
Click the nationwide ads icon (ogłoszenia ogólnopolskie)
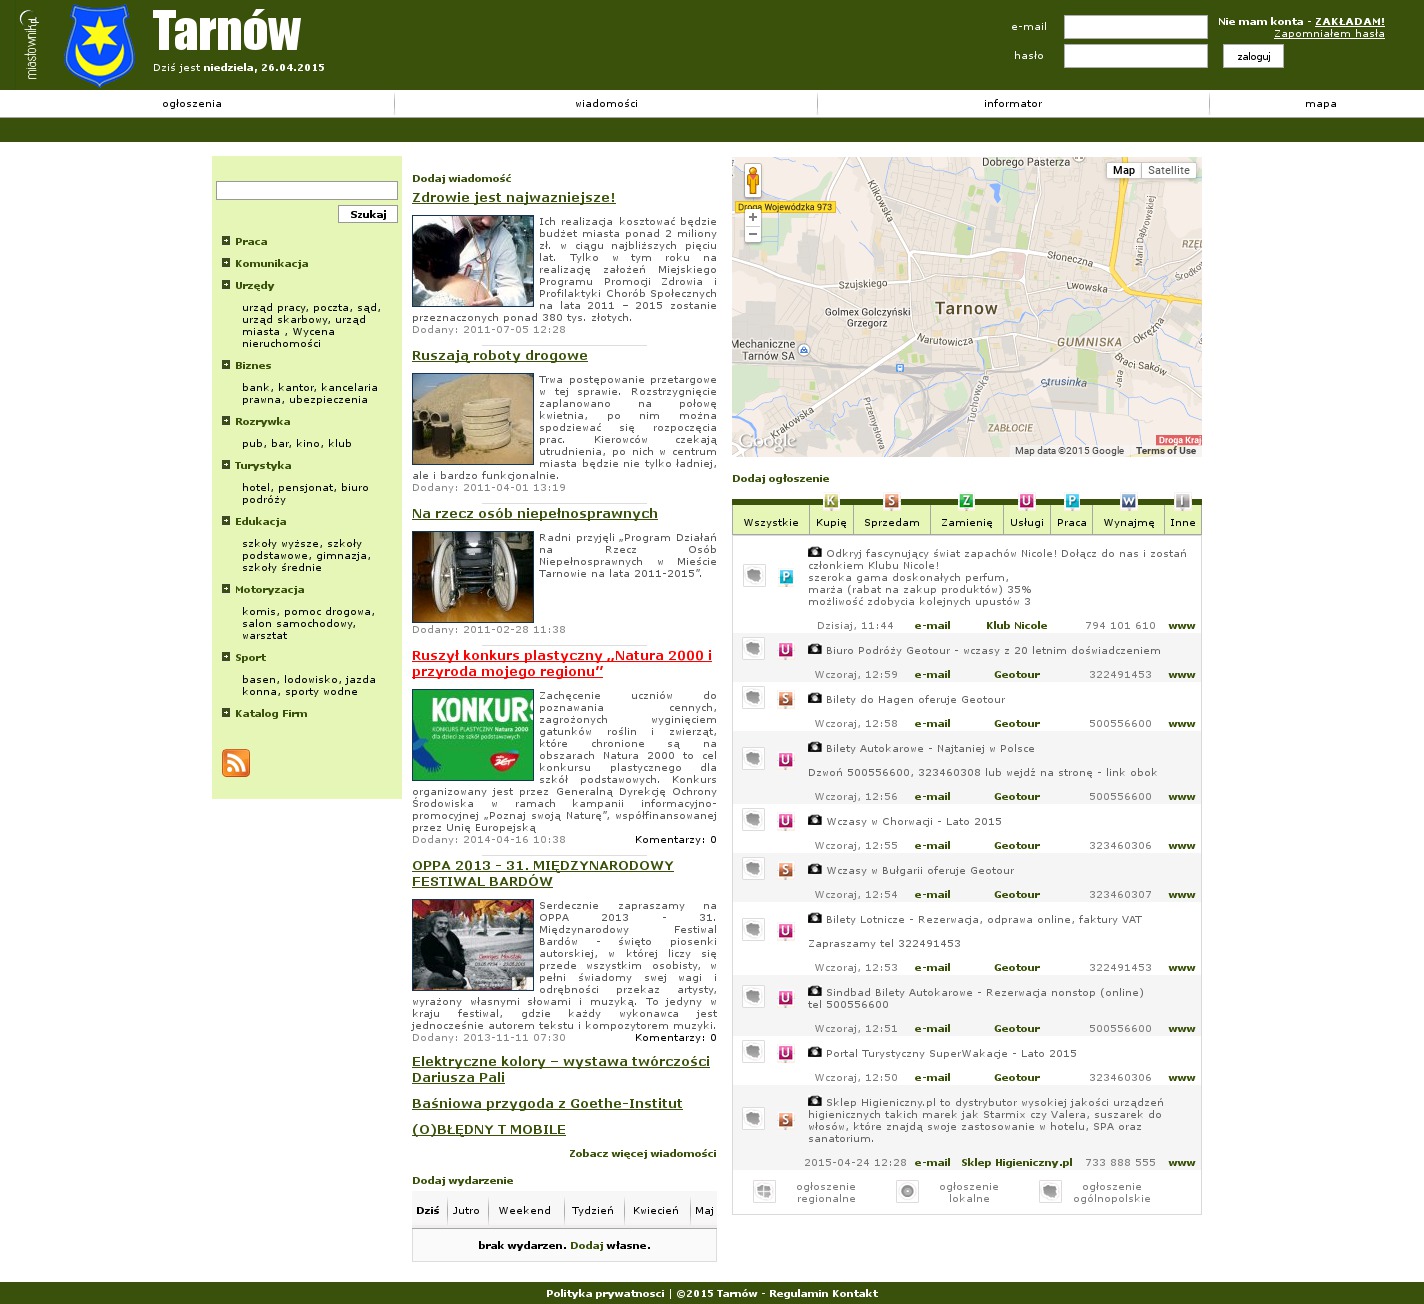point(1049,1192)
